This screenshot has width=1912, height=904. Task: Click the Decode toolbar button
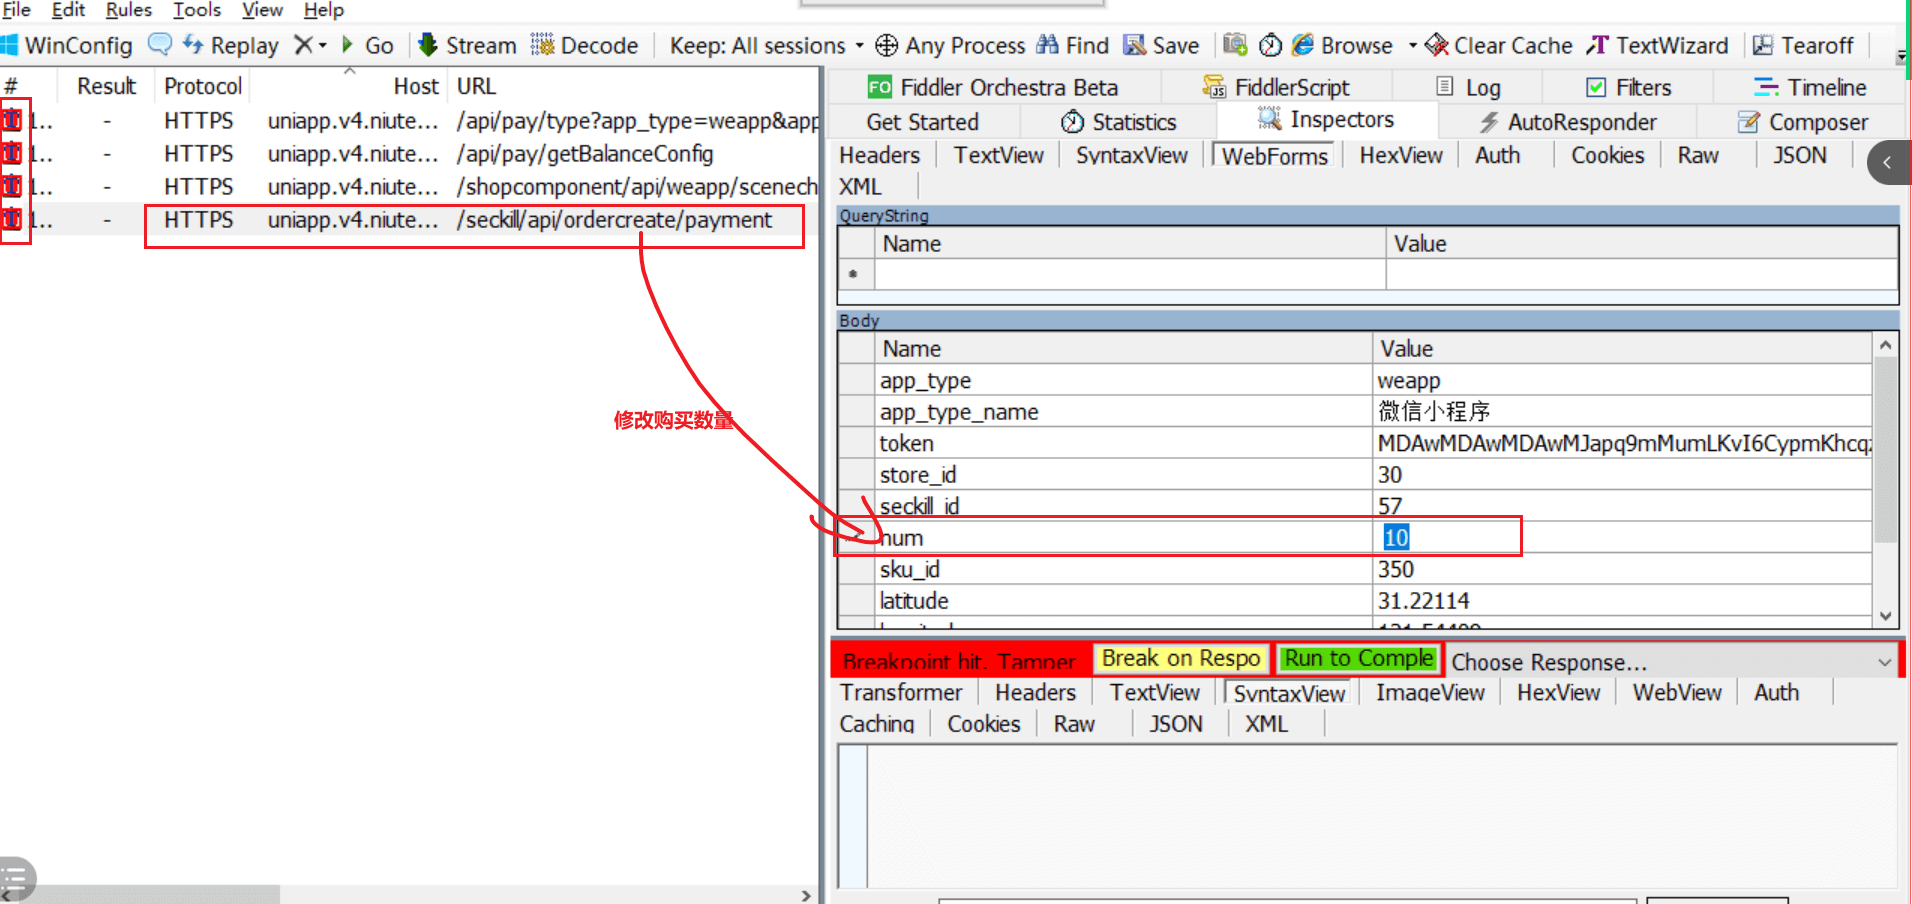point(585,46)
